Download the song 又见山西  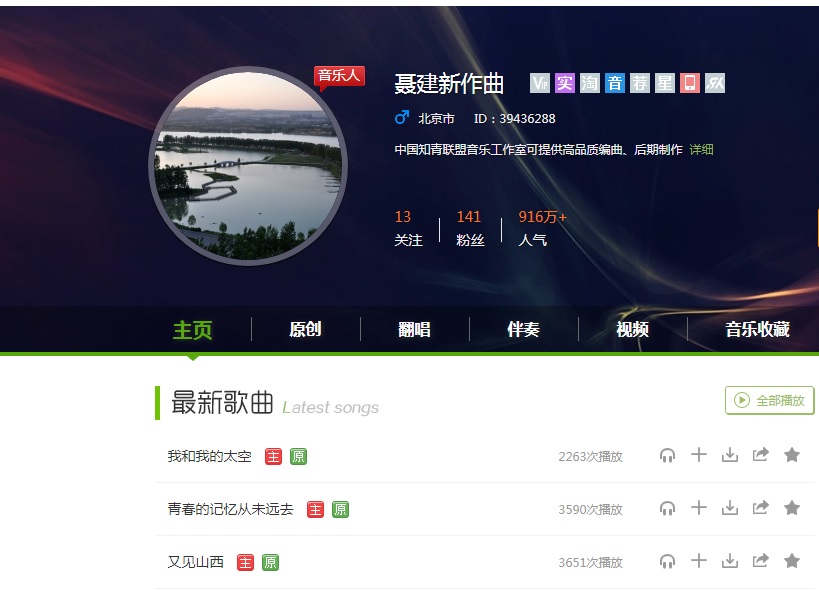(x=730, y=562)
